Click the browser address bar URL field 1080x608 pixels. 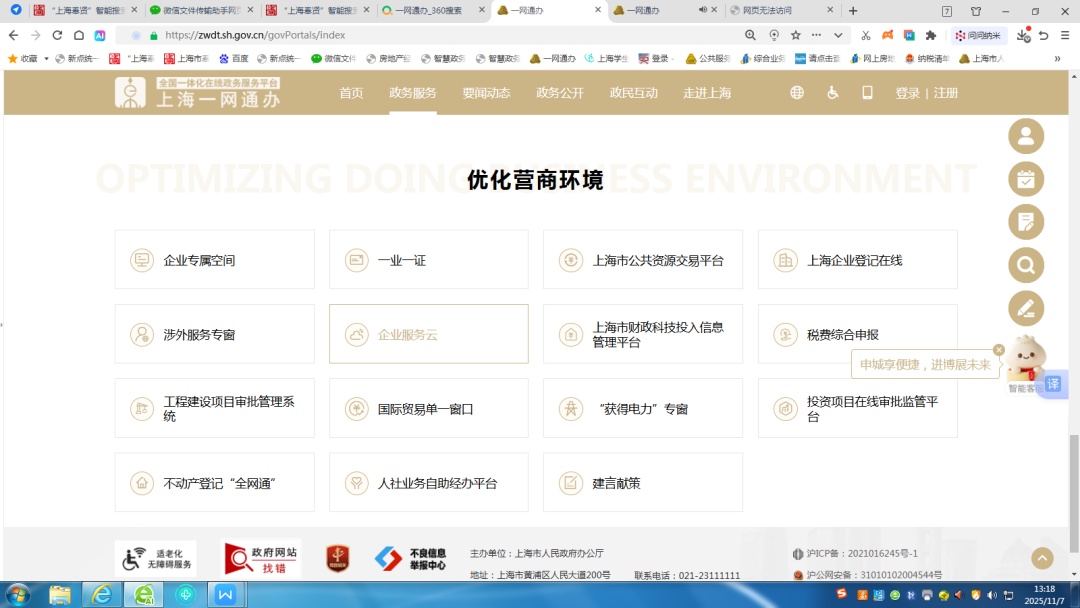440,35
